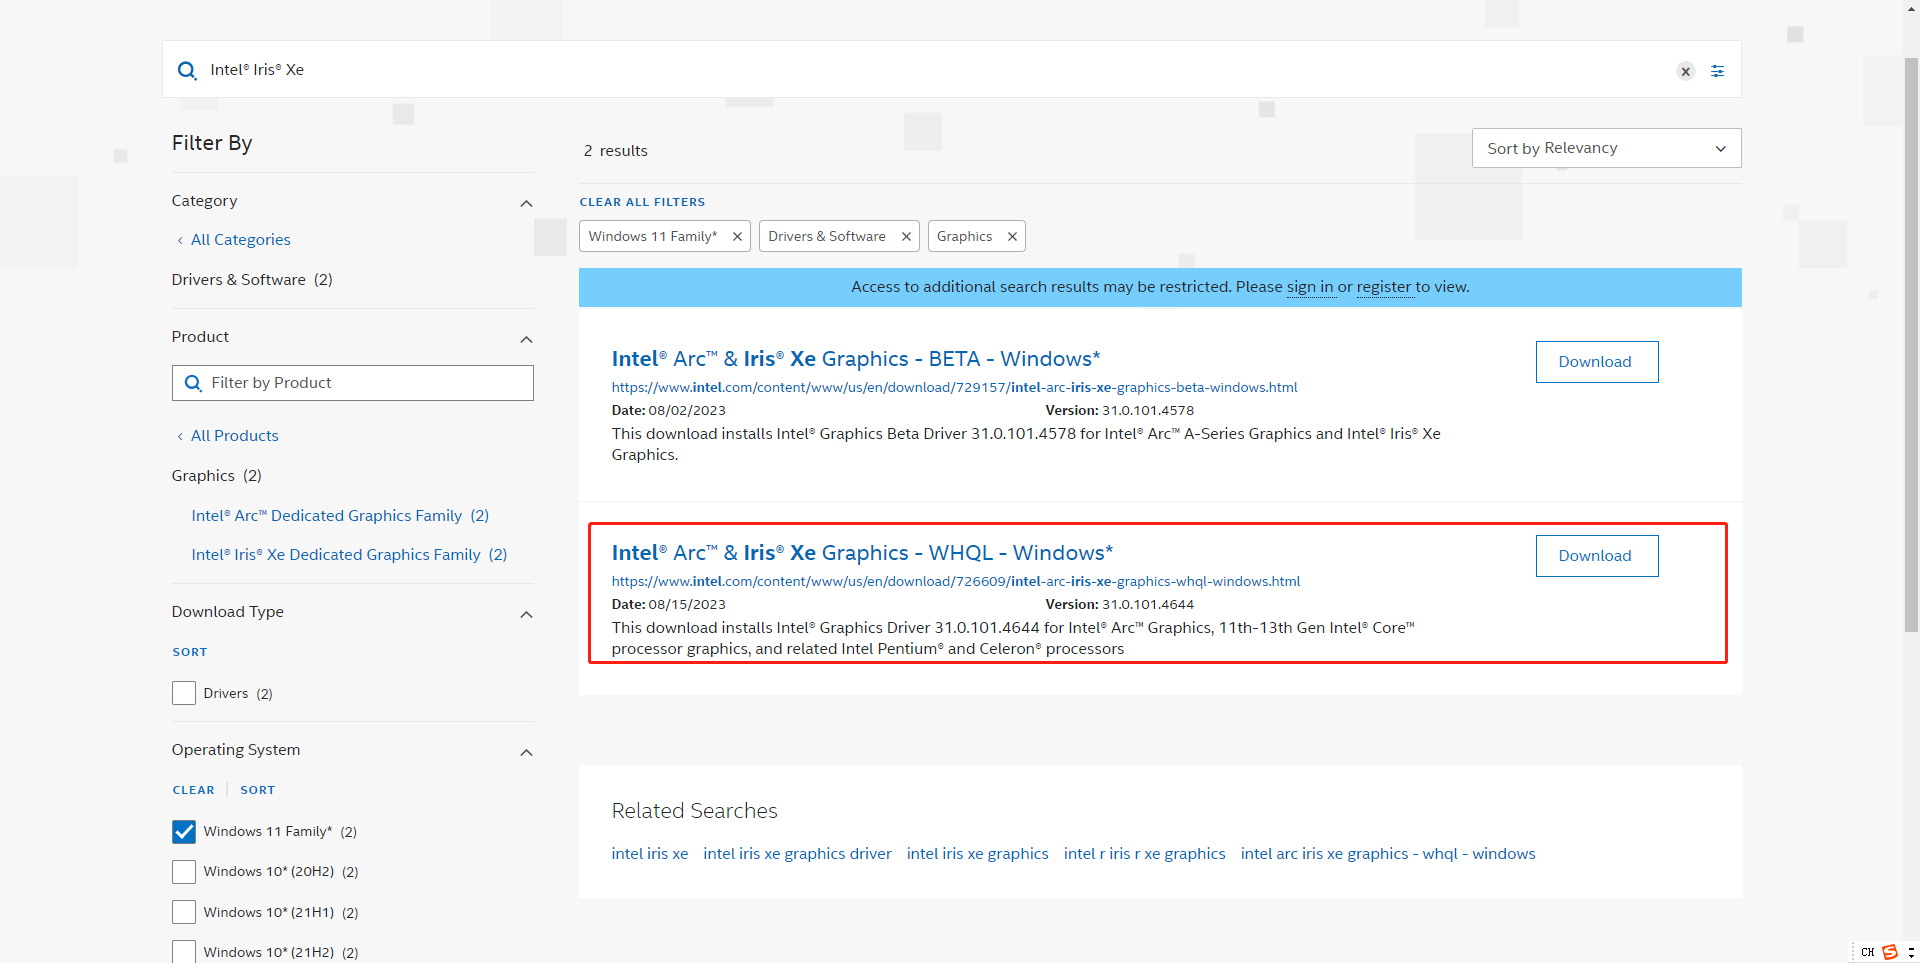Open the Sort by Relevancy dropdown
This screenshot has width=1920, height=963.
[1605, 148]
